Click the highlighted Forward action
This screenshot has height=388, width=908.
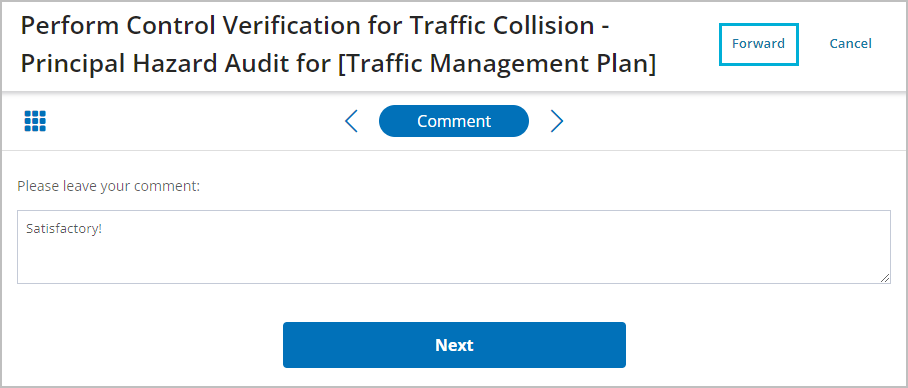[759, 44]
